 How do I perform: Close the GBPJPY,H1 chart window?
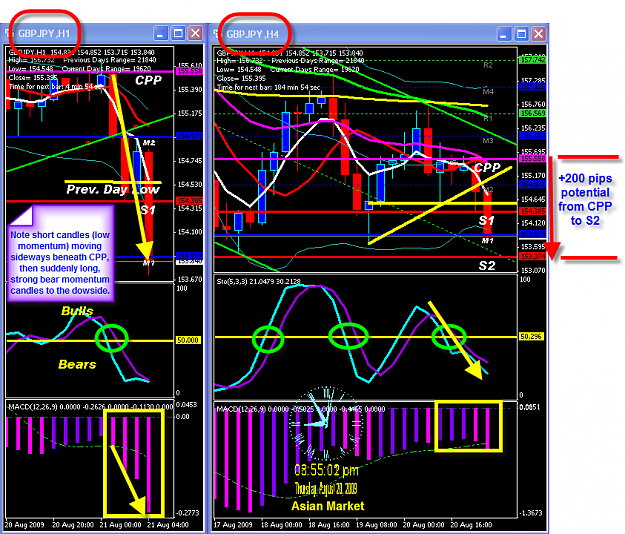tap(195, 33)
